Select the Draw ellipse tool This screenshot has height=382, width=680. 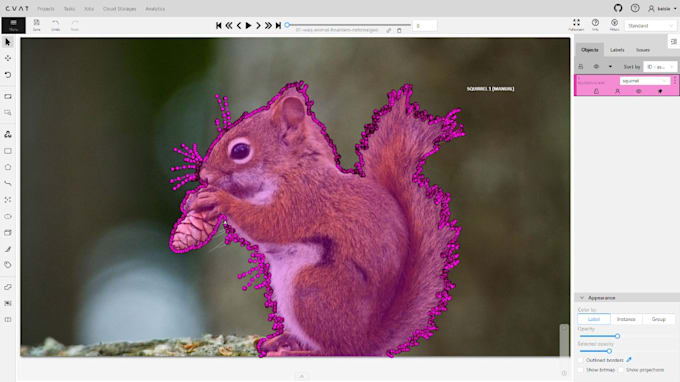coord(8,216)
